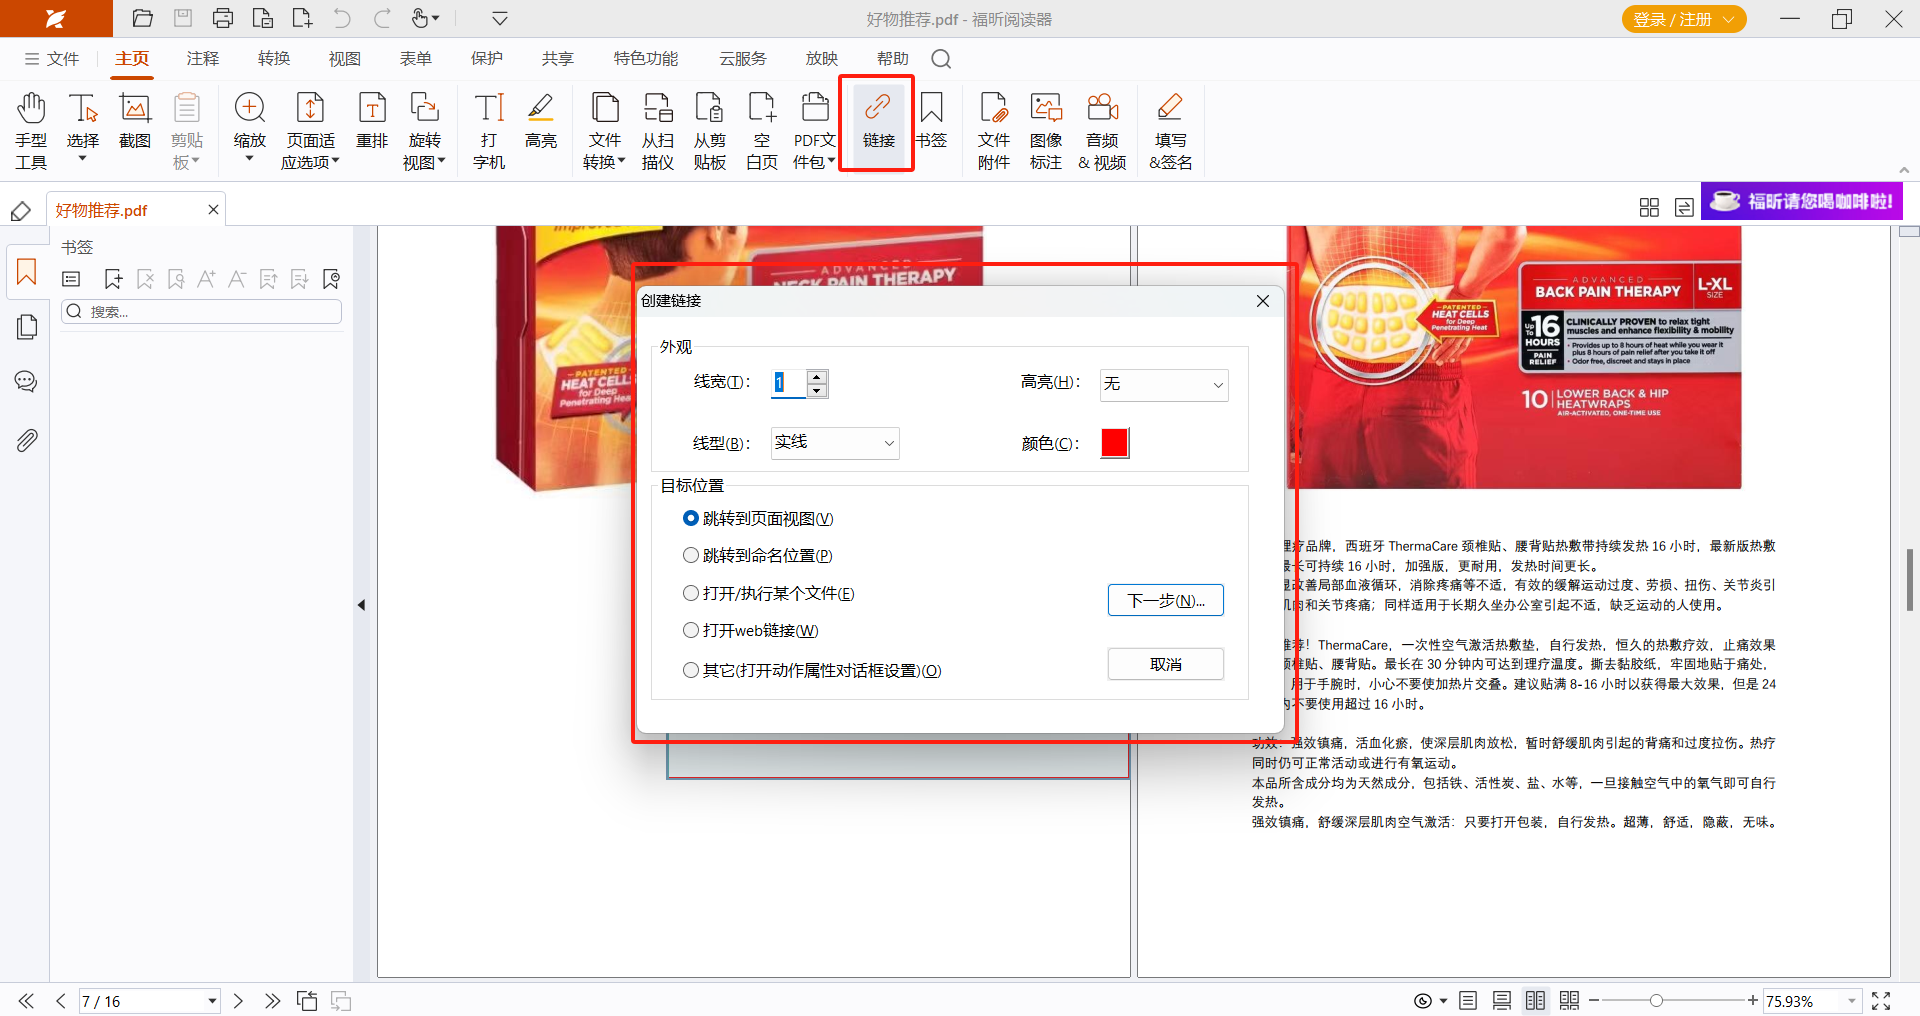Open the Attachments panel paperclip icon
Viewport: 1920px width, 1016px height.
point(27,440)
